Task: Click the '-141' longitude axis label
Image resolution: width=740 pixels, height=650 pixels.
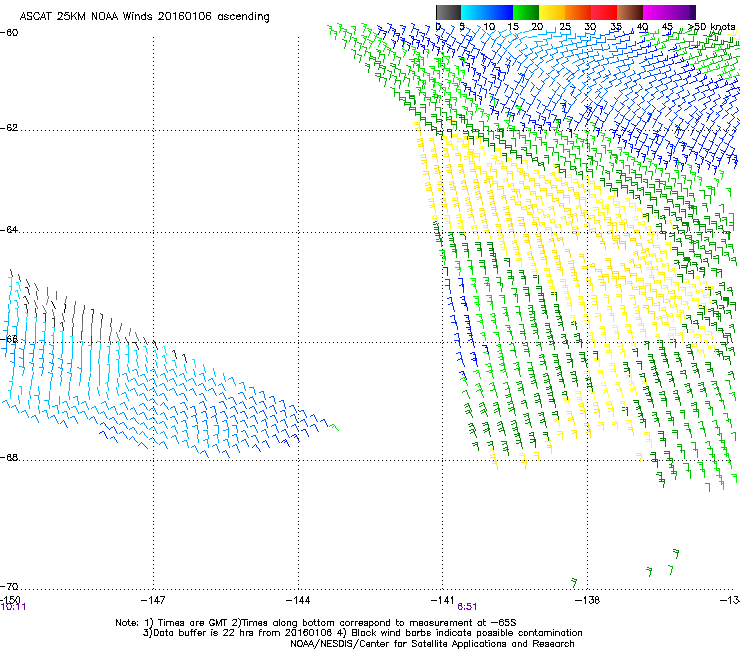Action: [443, 600]
